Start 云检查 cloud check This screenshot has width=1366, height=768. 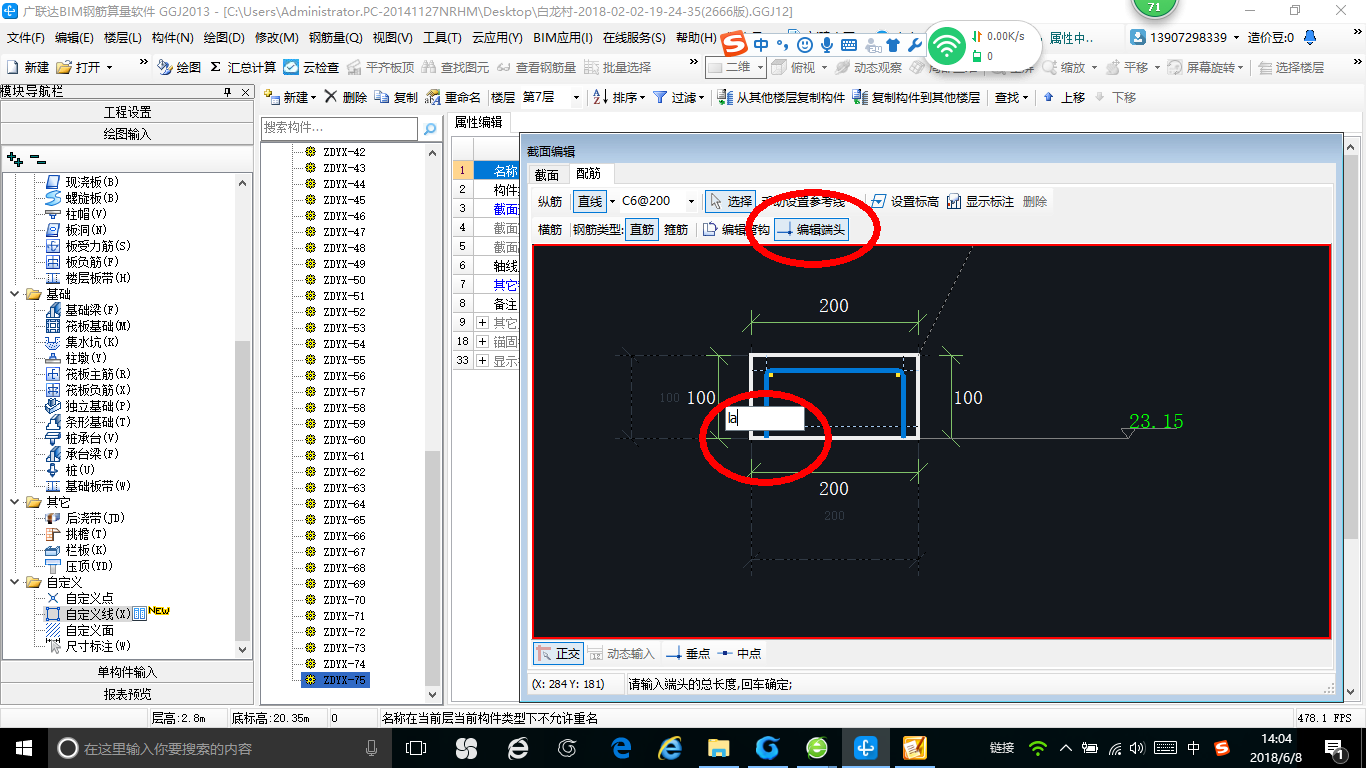[x=311, y=67]
